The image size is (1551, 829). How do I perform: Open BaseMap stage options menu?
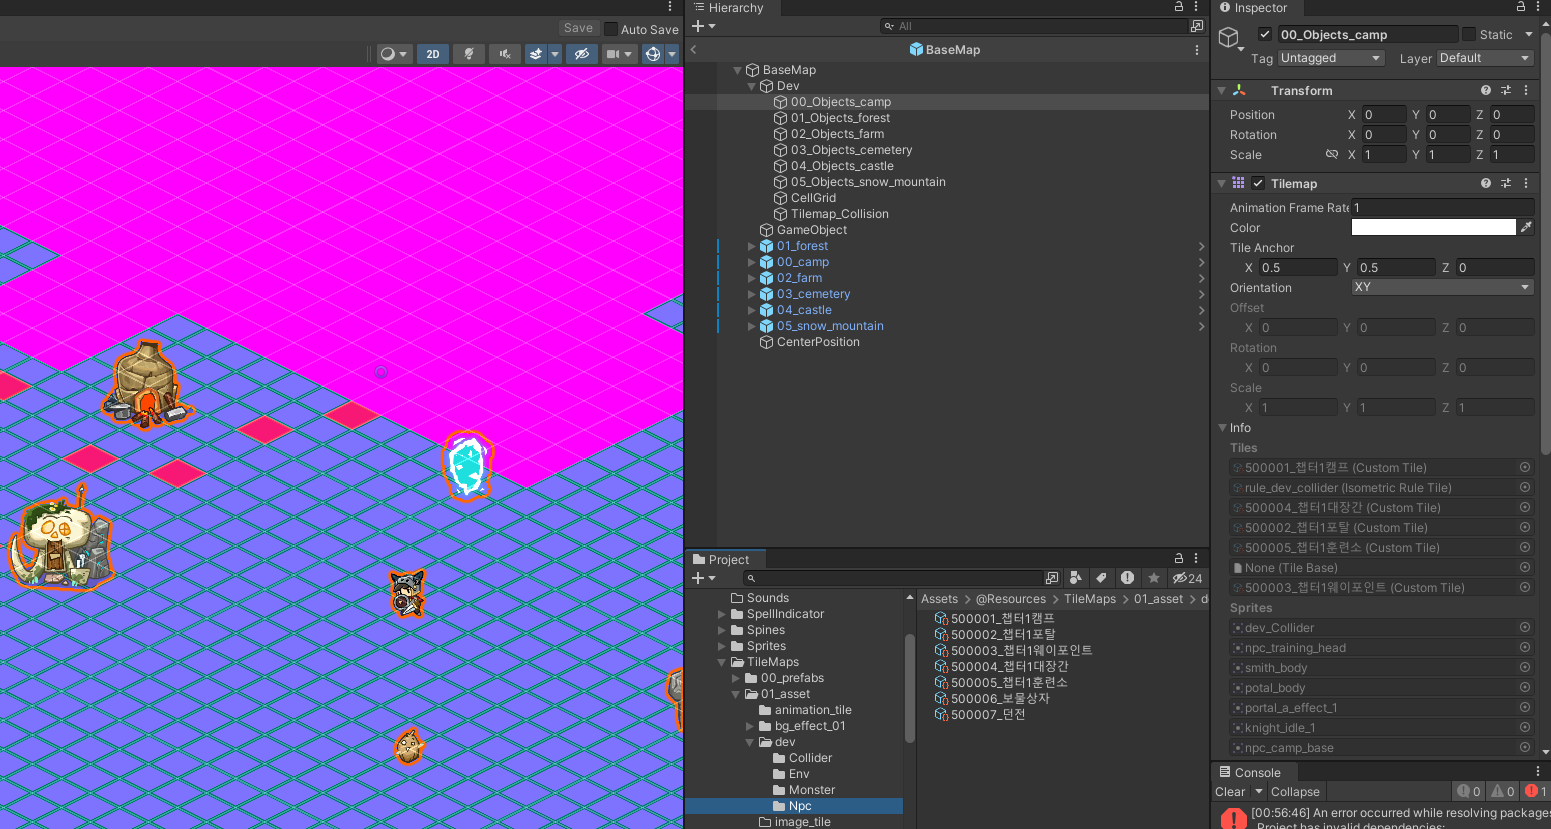pos(1197,50)
